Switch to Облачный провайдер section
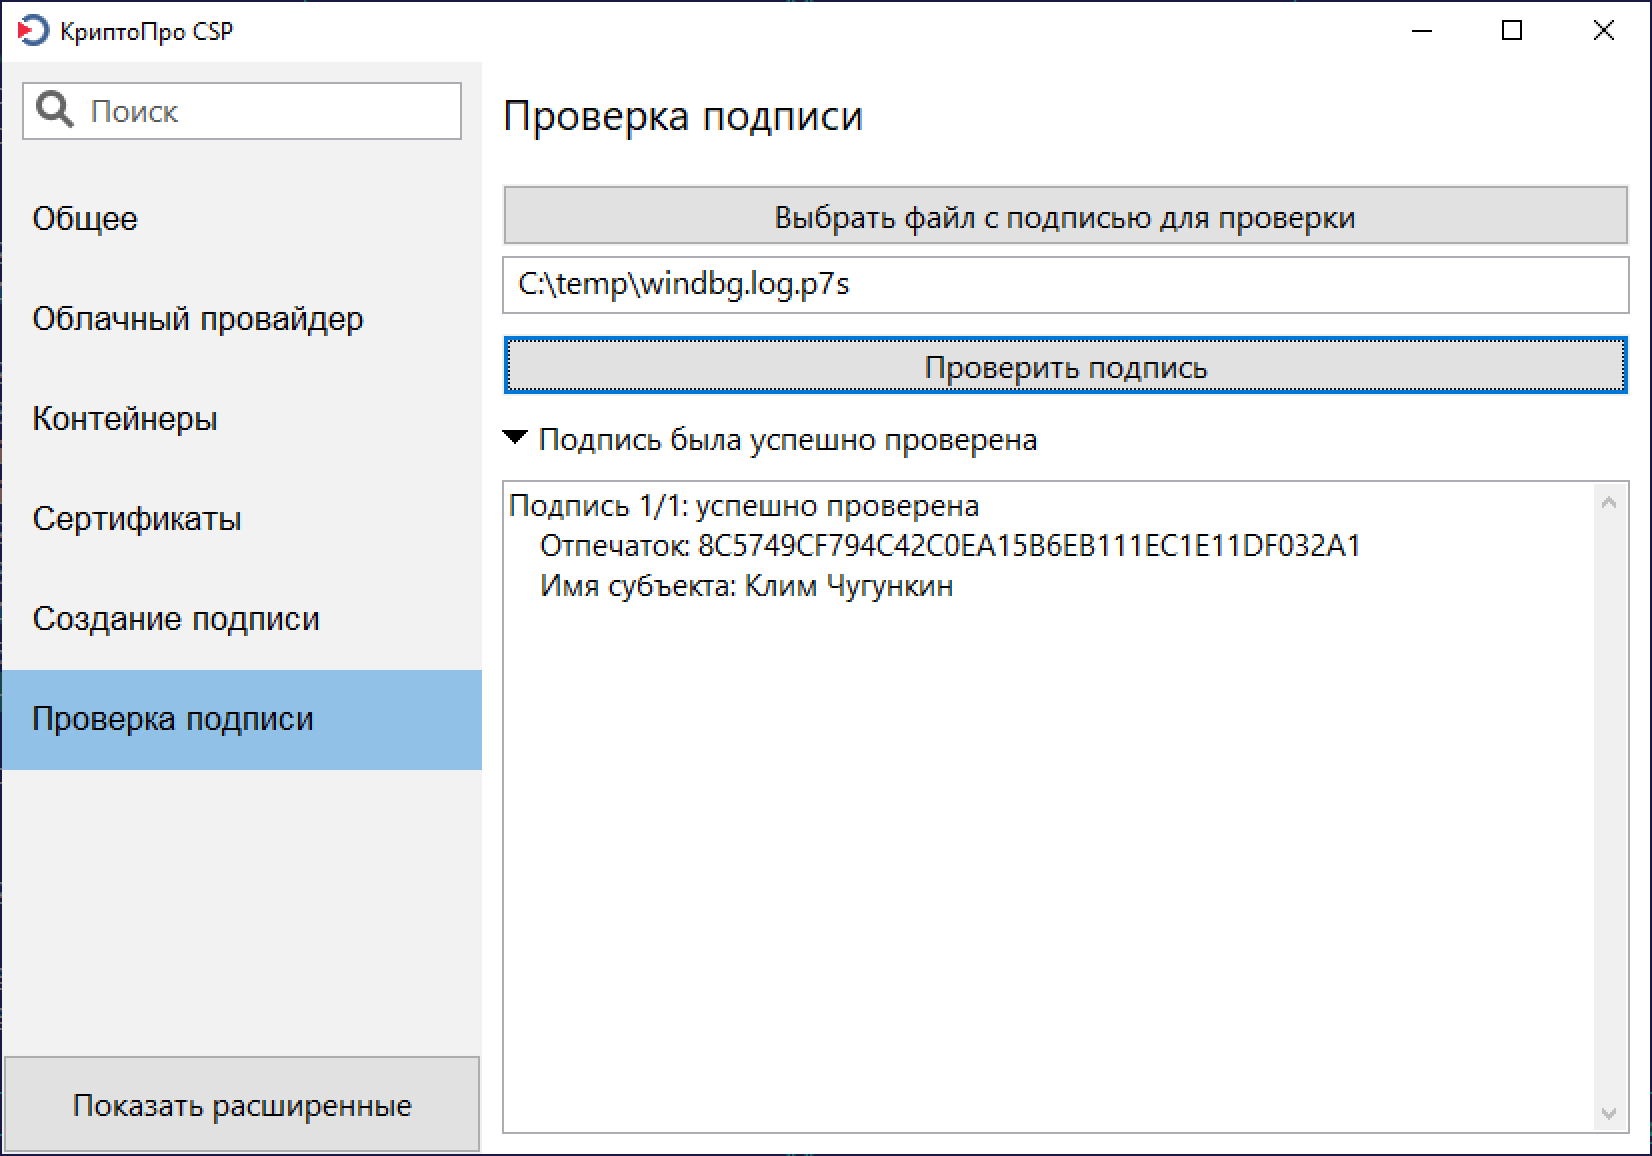This screenshot has width=1652, height=1156. click(x=198, y=319)
